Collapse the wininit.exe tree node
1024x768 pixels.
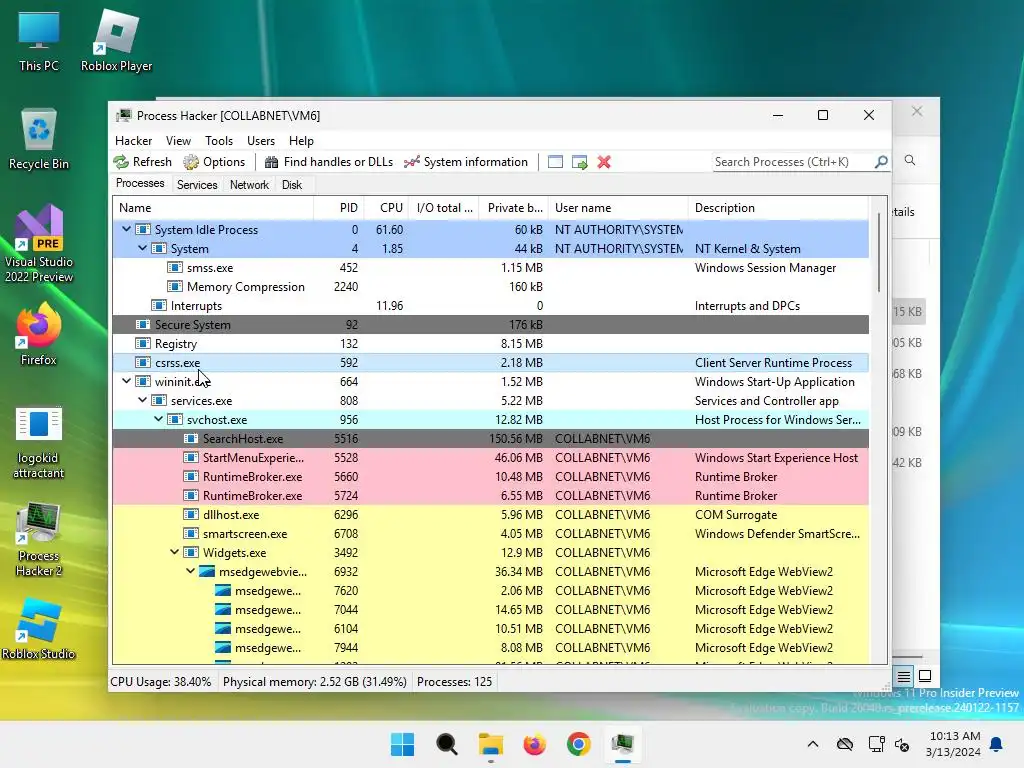point(127,381)
